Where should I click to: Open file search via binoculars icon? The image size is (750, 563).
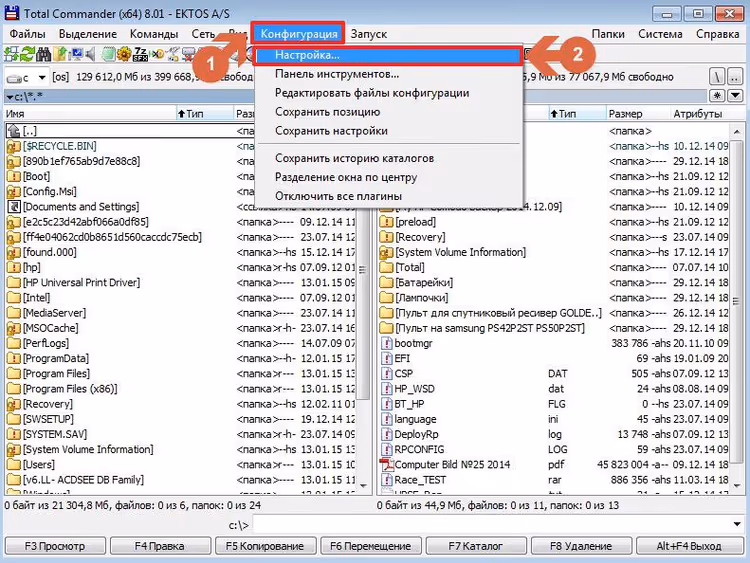pos(43,54)
